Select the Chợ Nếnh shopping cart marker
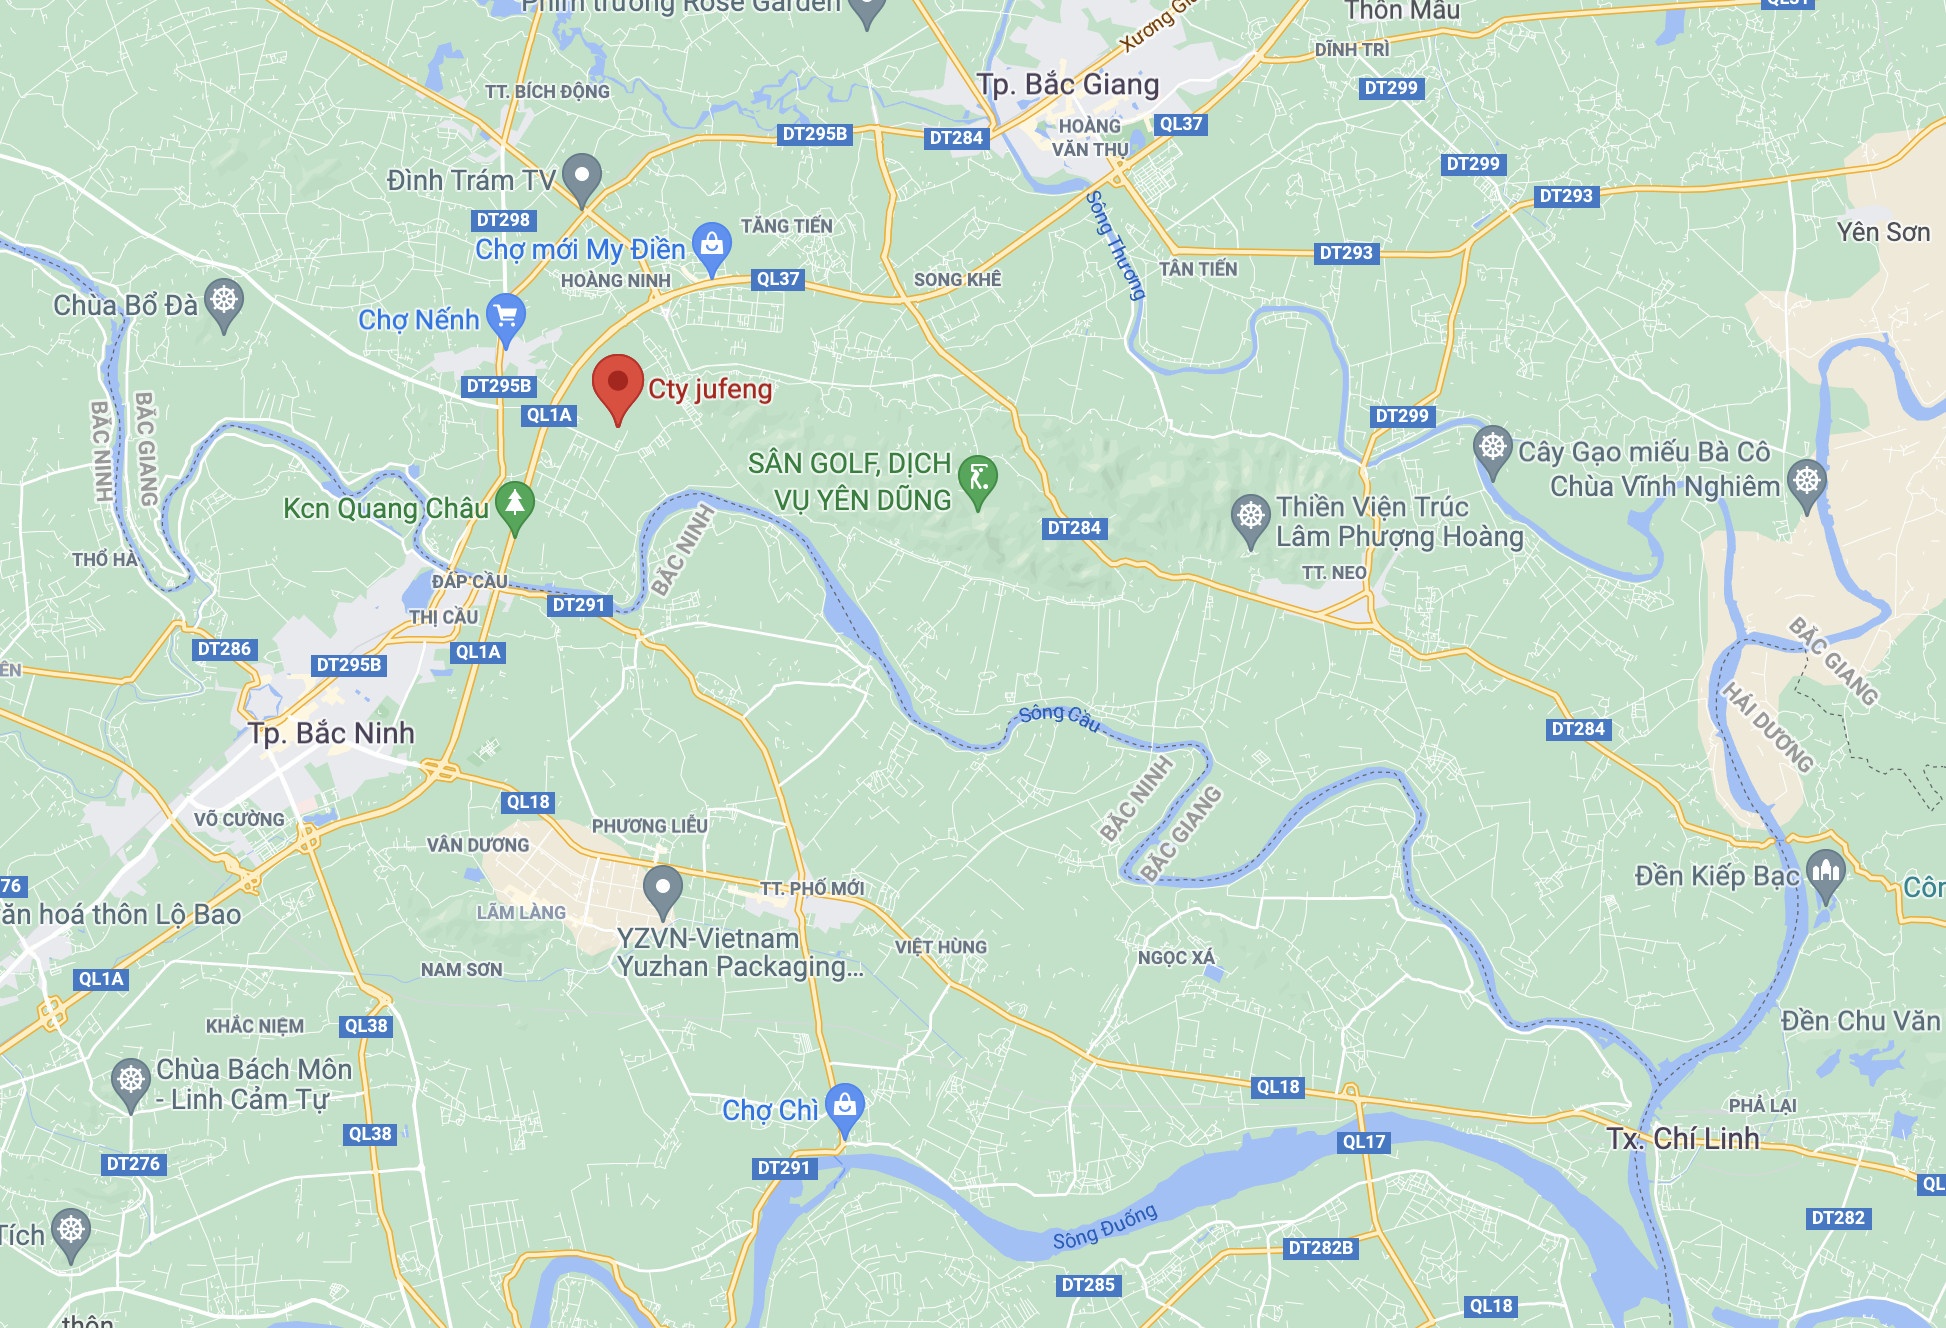Screen dimensions: 1946x1328 pos(506,319)
